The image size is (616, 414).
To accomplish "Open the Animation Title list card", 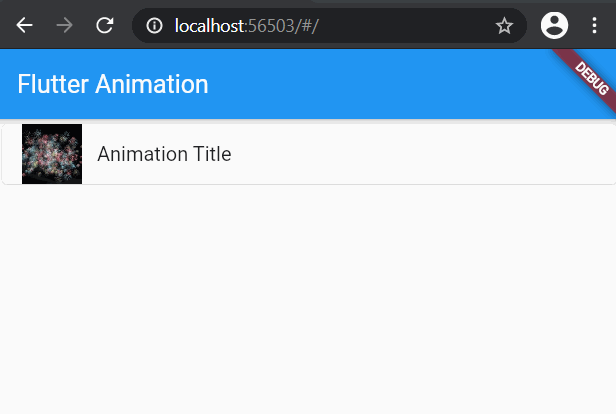I will pyautogui.click(x=309, y=154).
